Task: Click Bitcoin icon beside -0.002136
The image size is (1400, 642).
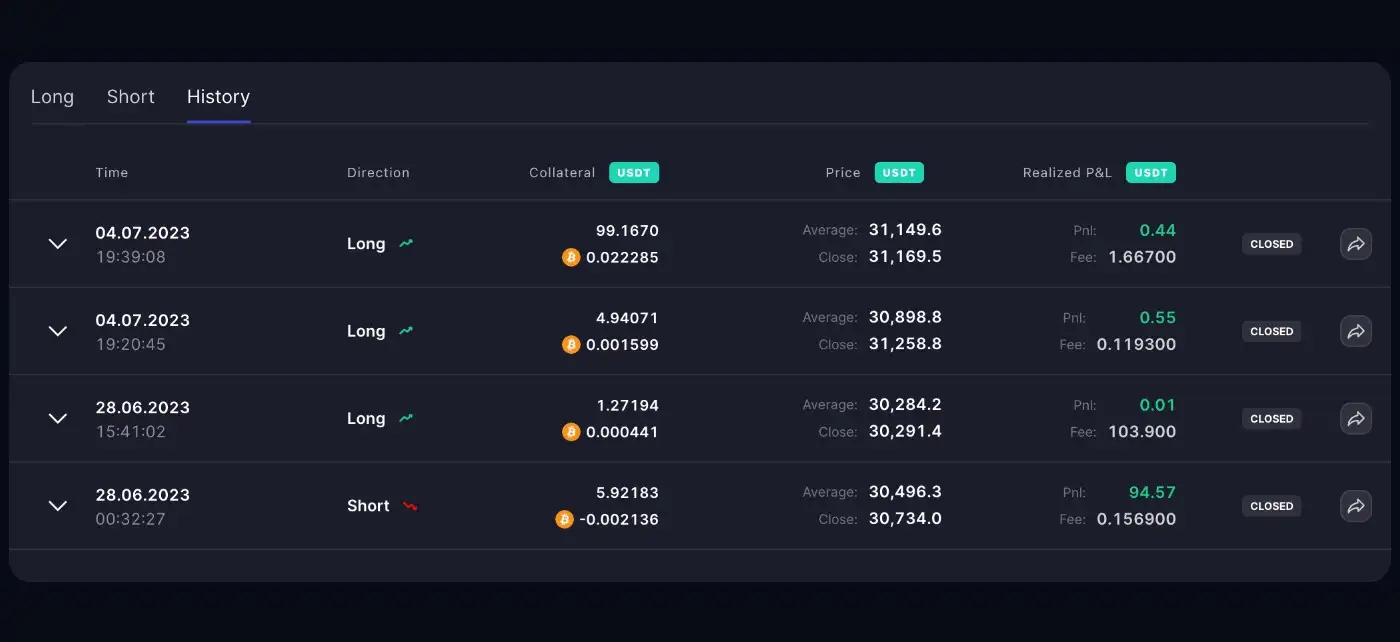Action: pyautogui.click(x=564, y=520)
